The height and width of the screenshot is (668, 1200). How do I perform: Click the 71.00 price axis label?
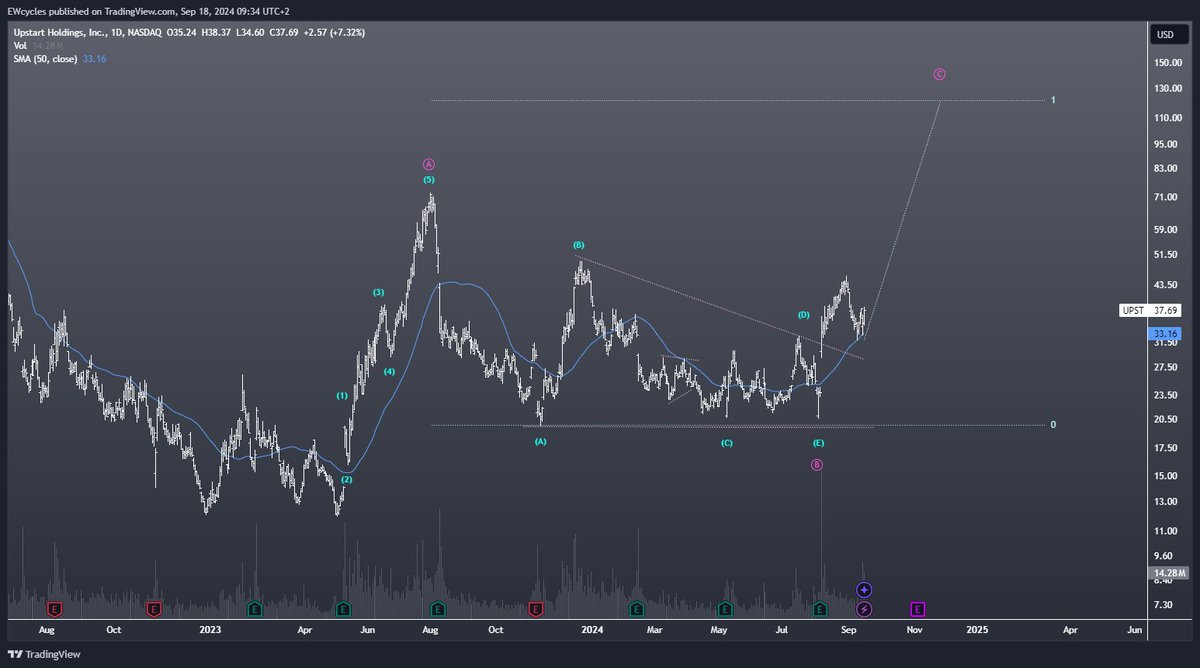[1166, 197]
